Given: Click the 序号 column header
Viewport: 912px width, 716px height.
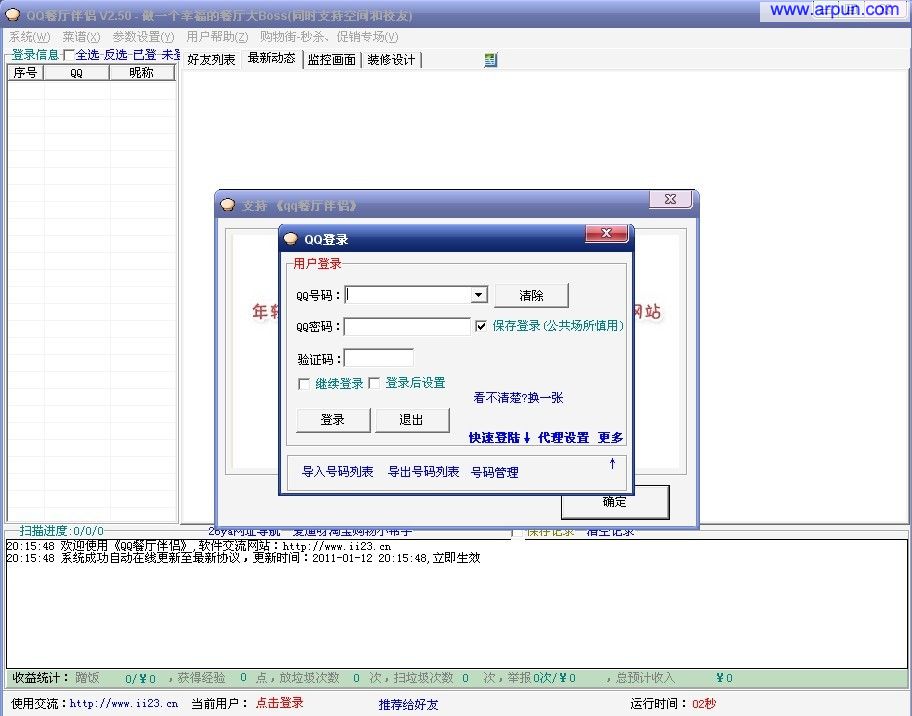Looking at the screenshot, I should pos(25,73).
